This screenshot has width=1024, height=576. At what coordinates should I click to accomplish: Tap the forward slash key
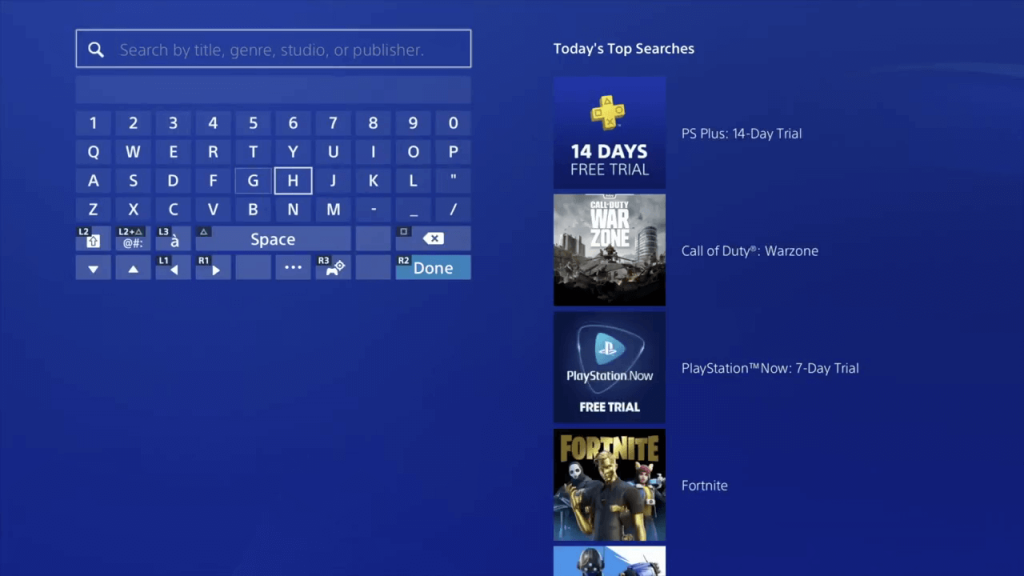(453, 210)
